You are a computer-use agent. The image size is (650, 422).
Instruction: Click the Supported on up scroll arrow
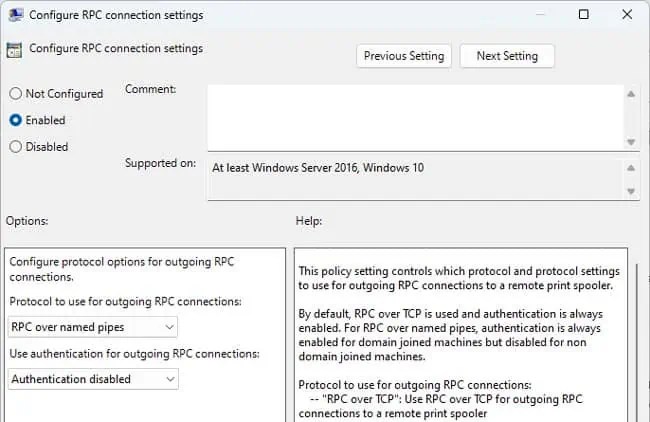[631, 168]
